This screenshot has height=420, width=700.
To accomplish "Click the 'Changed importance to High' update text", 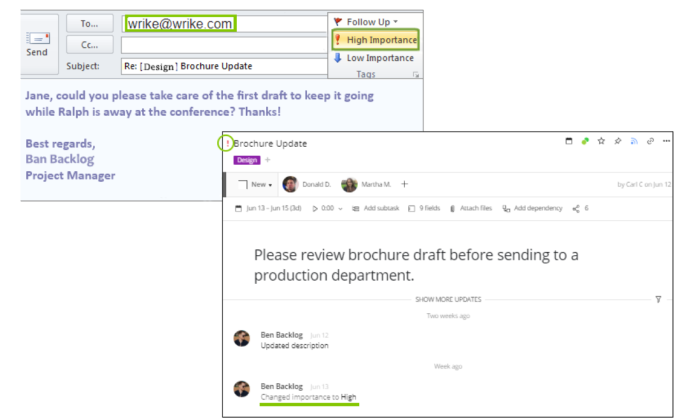I will tap(308, 397).
